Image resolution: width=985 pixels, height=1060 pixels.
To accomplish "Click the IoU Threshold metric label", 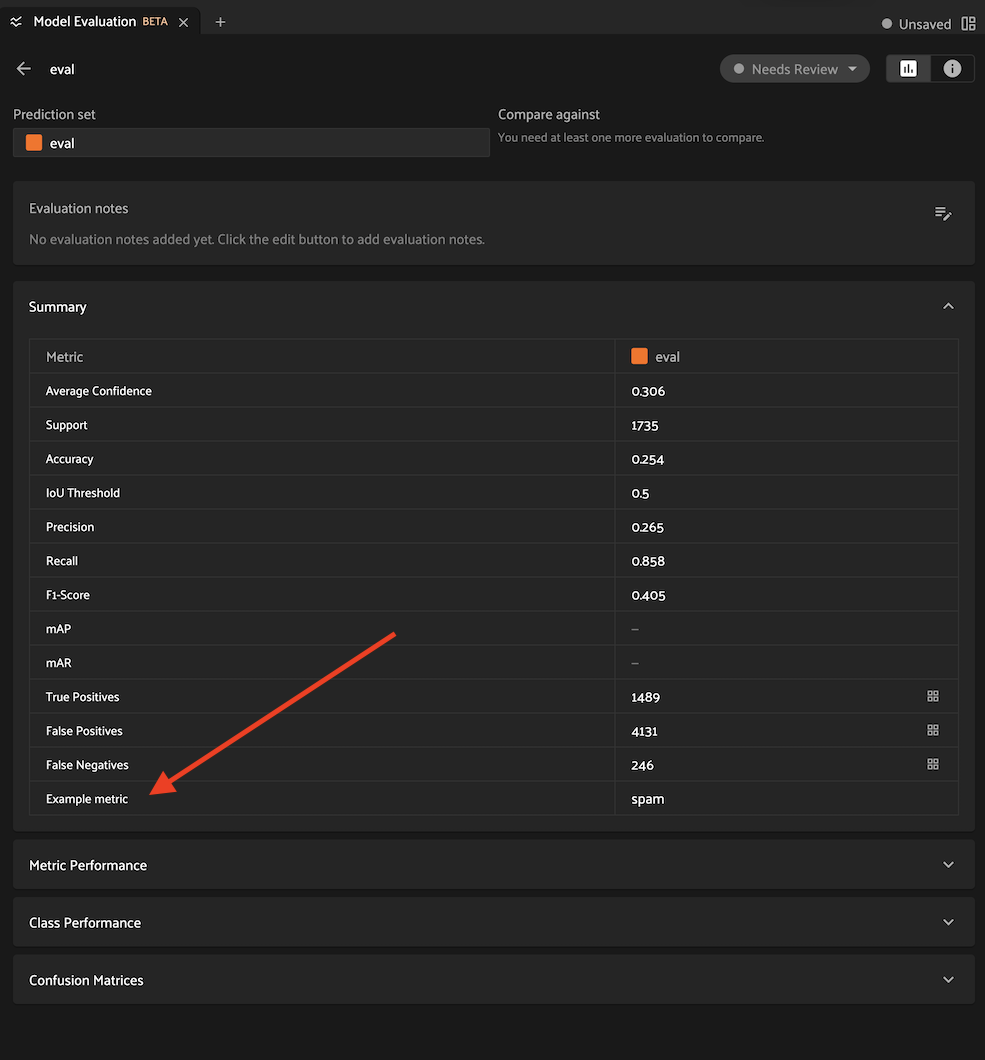I will click(82, 493).
